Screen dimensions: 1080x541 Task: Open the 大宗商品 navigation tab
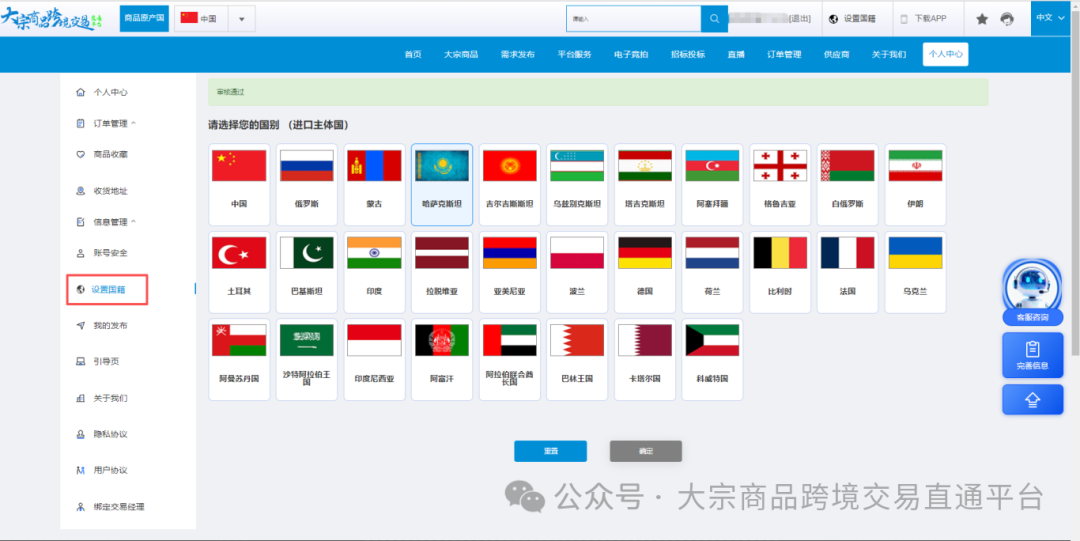pyautogui.click(x=461, y=55)
